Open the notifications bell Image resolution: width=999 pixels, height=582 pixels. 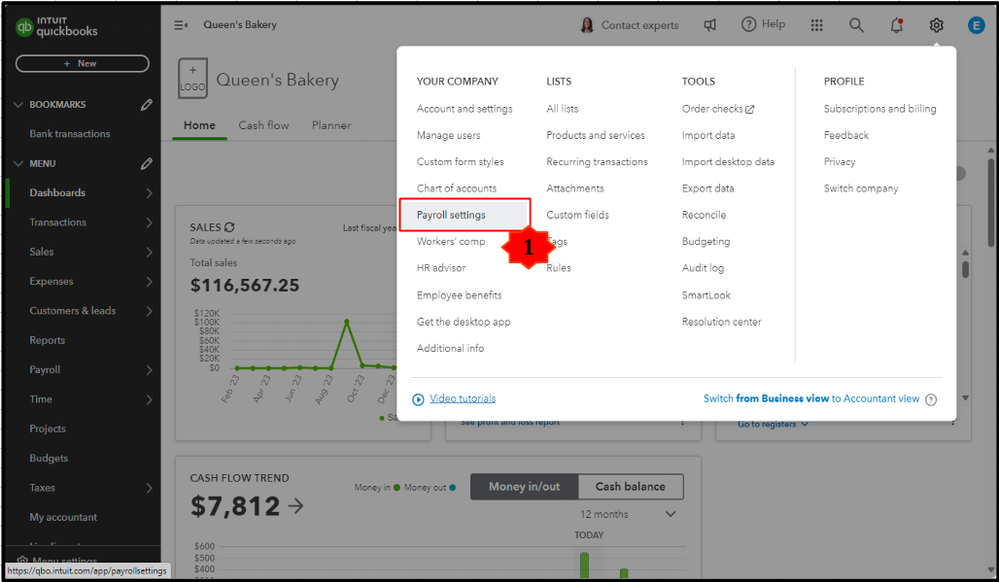point(896,25)
